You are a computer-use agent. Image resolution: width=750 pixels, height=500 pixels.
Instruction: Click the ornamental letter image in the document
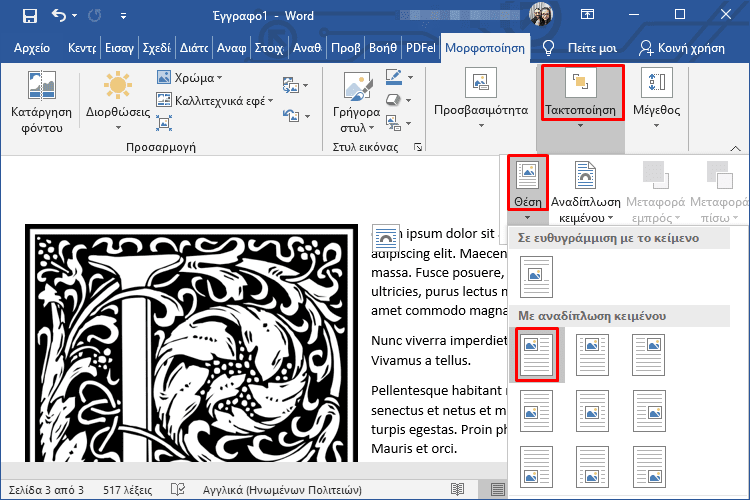pyautogui.click(x=191, y=343)
